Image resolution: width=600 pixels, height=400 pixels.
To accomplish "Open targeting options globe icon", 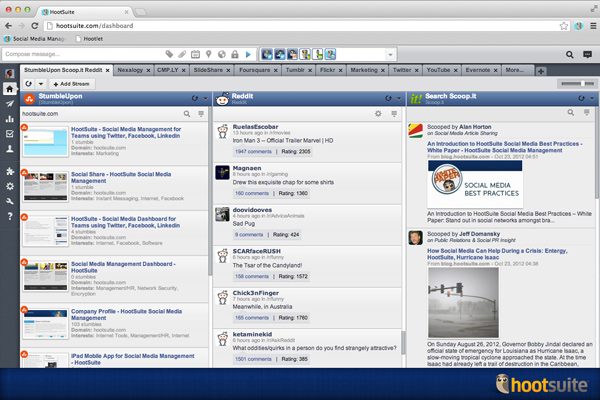I will [222, 54].
